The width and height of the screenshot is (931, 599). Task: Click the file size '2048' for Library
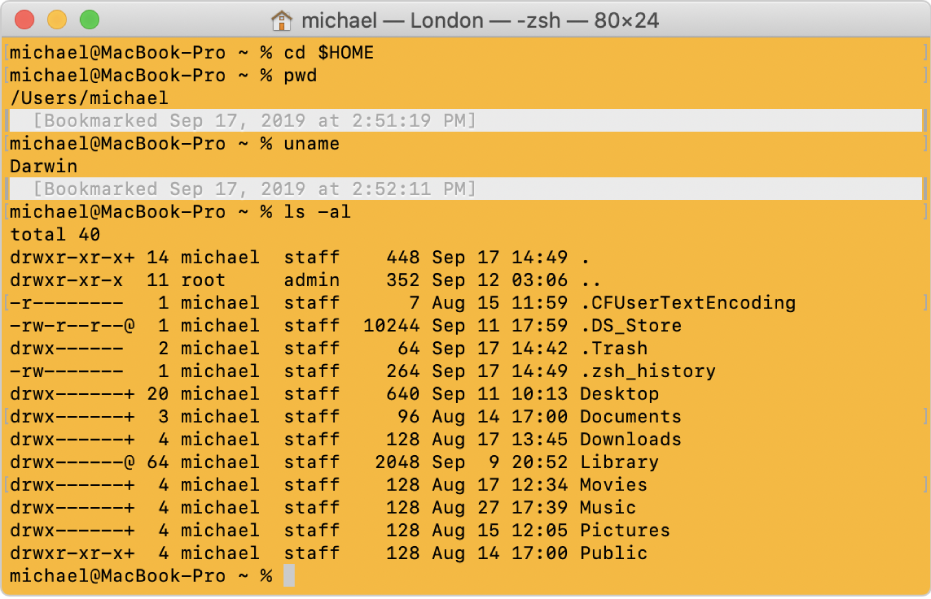[x=397, y=462]
